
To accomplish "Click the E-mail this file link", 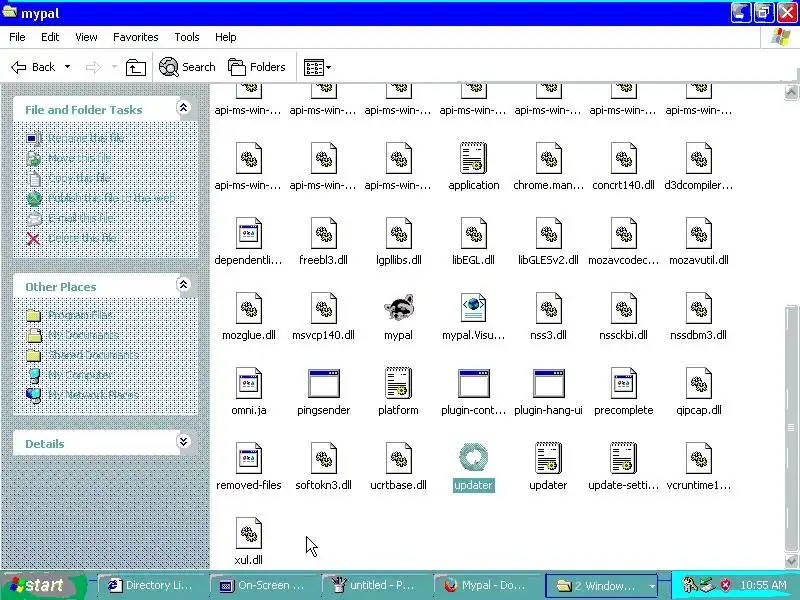I will pyautogui.click(x=81, y=218).
